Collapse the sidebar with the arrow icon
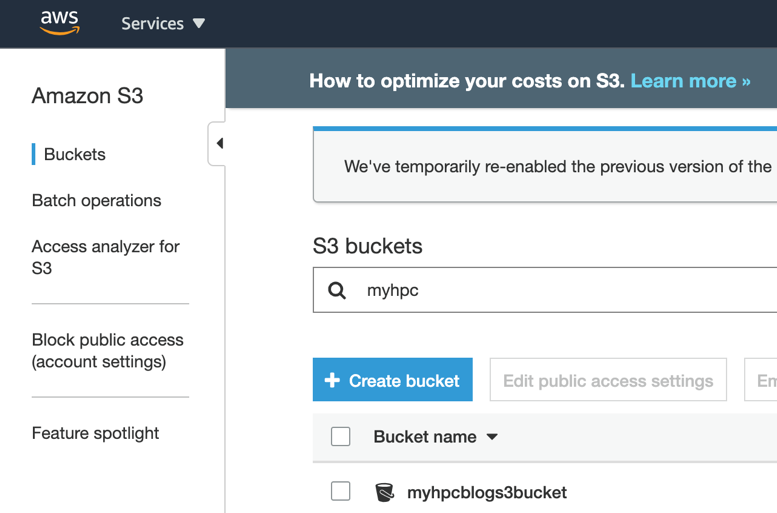The image size is (777, 513). [x=219, y=144]
